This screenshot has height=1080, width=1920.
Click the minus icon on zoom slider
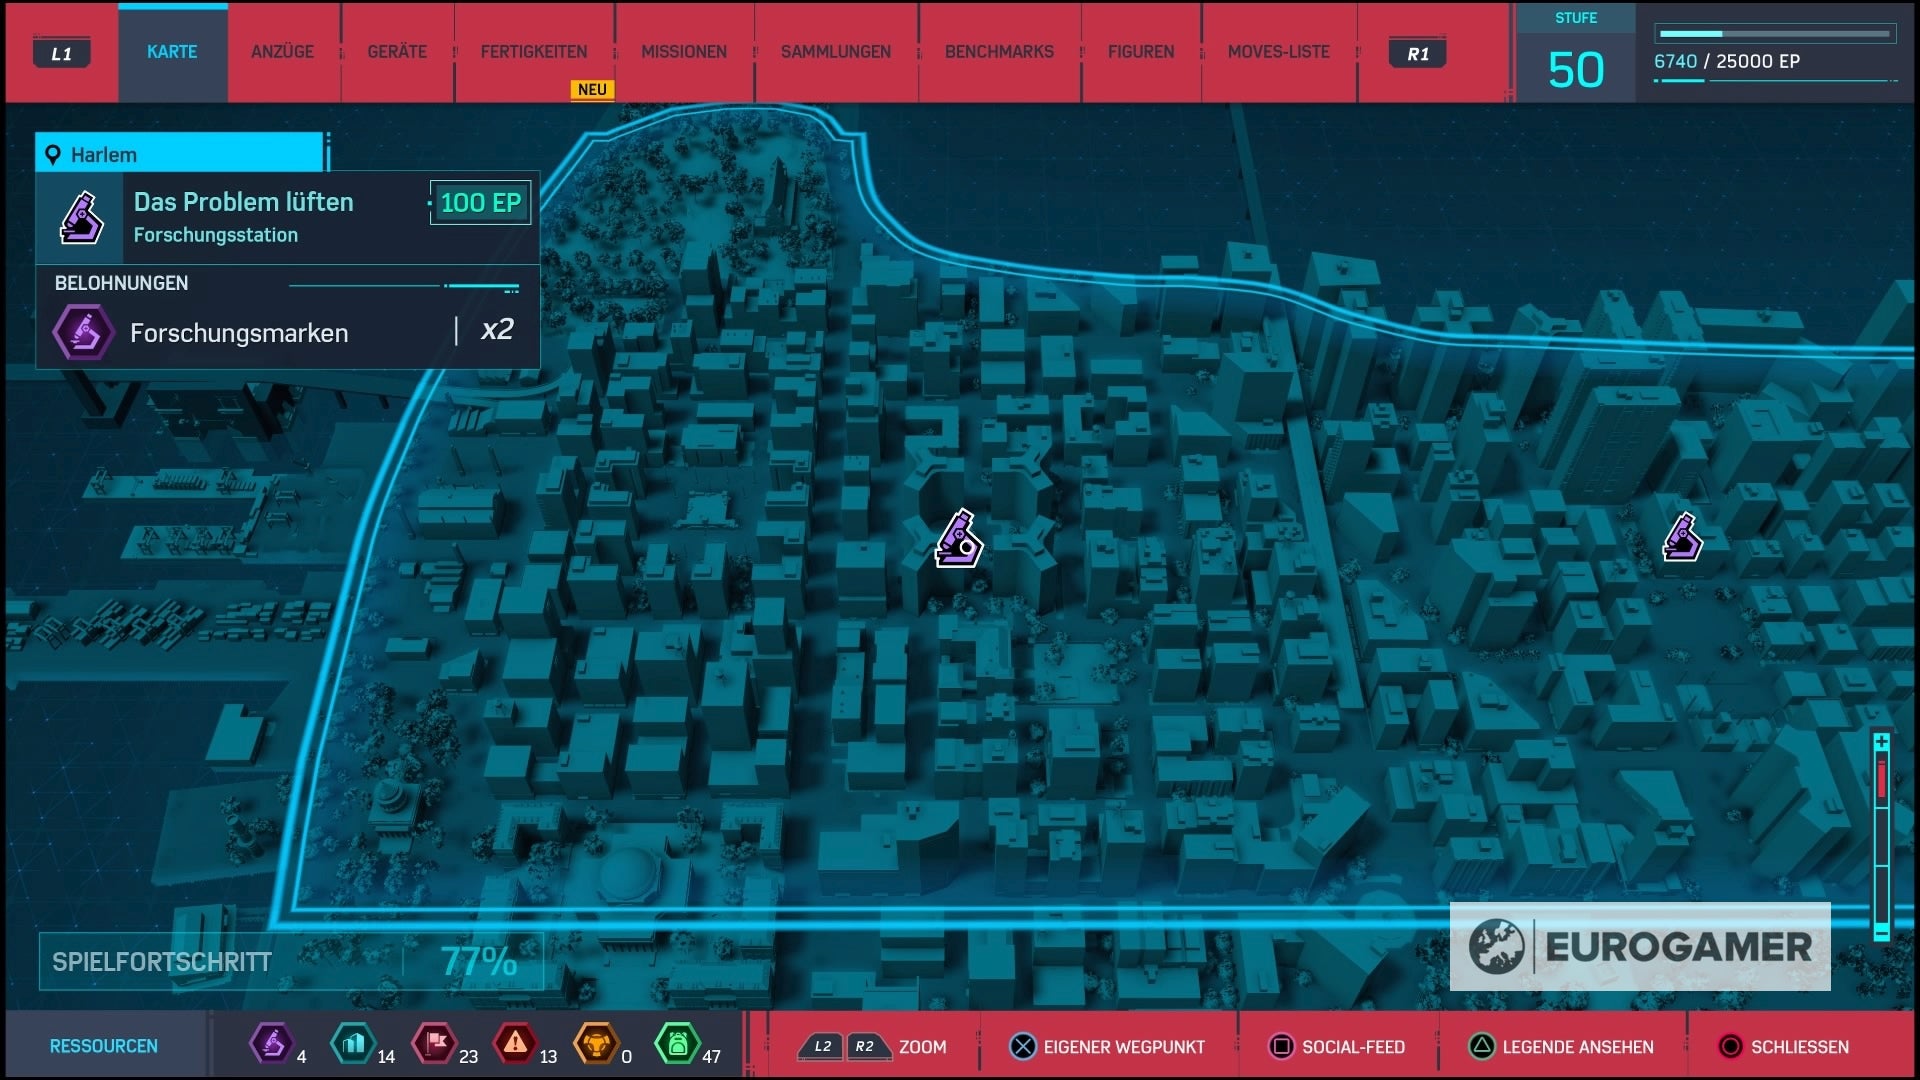pos(1882,932)
